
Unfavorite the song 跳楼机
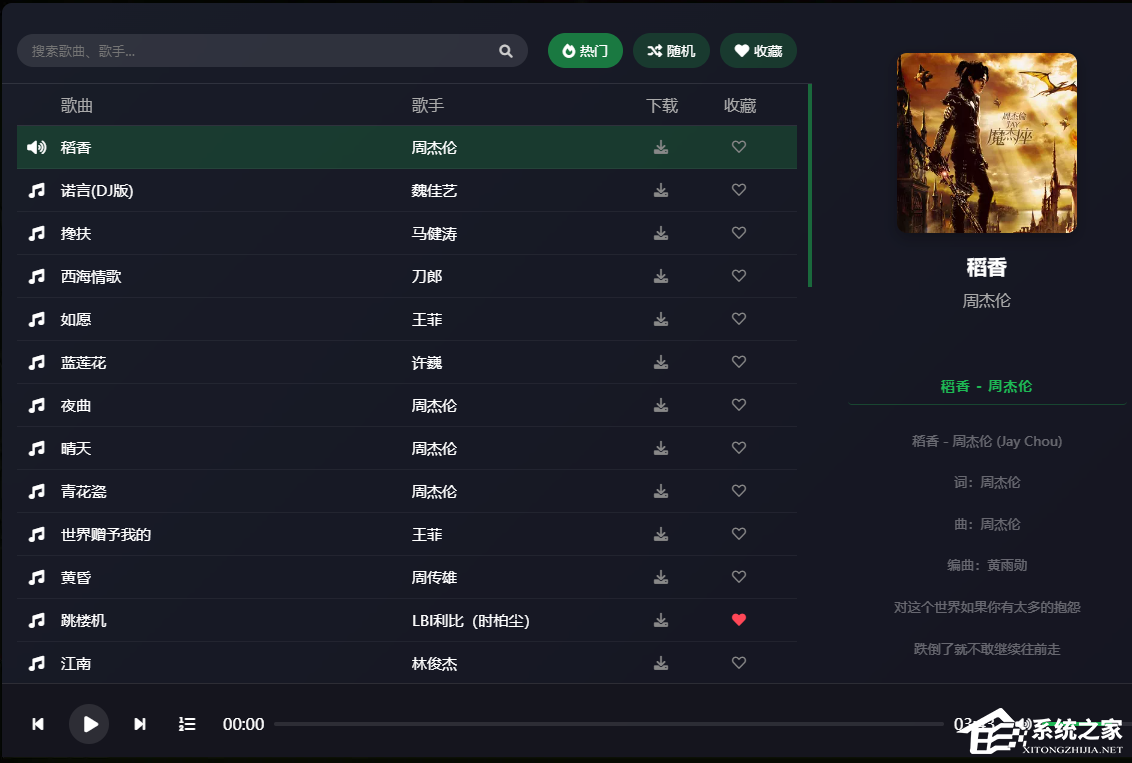[738, 619]
